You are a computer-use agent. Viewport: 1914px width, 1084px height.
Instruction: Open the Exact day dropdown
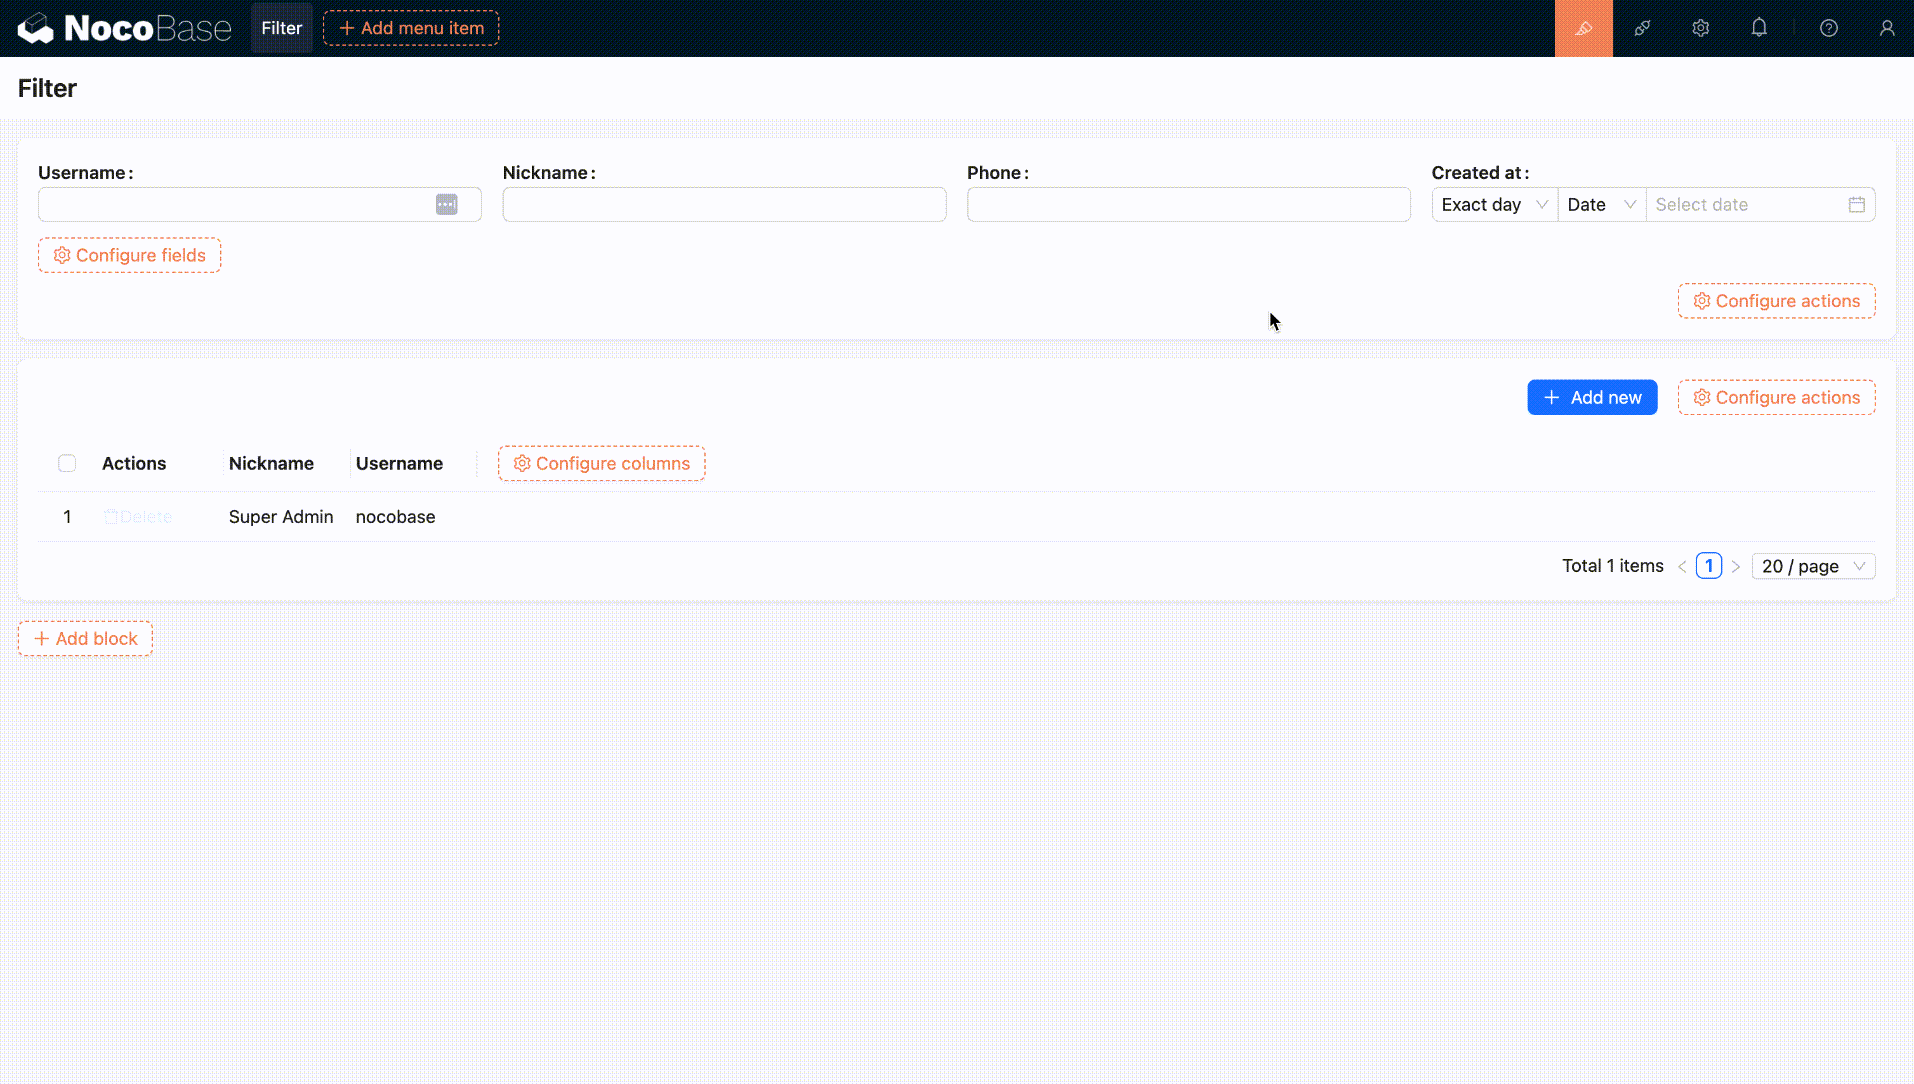coord(1493,204)
